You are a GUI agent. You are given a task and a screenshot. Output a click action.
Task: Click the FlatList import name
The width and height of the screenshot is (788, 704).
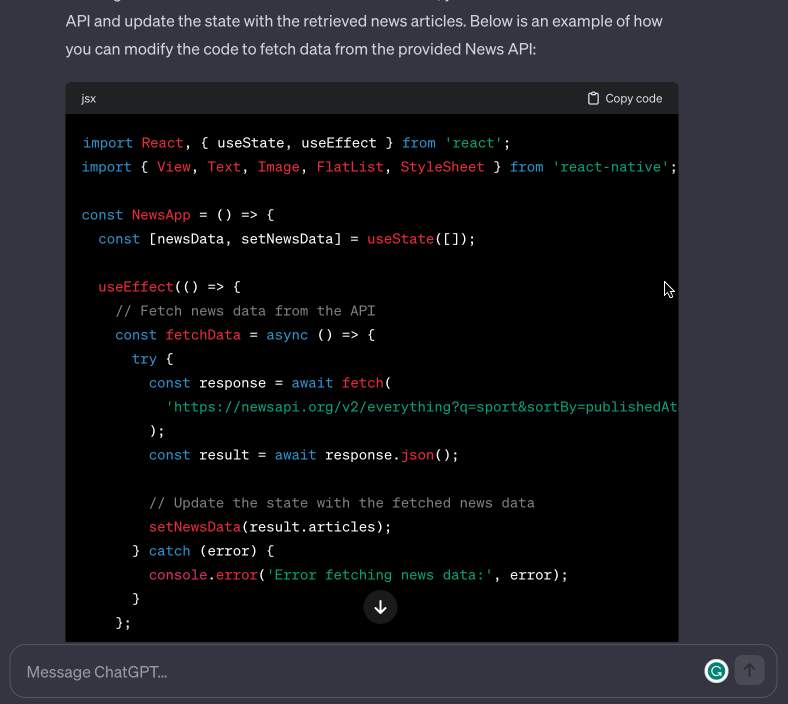[350, 167]
